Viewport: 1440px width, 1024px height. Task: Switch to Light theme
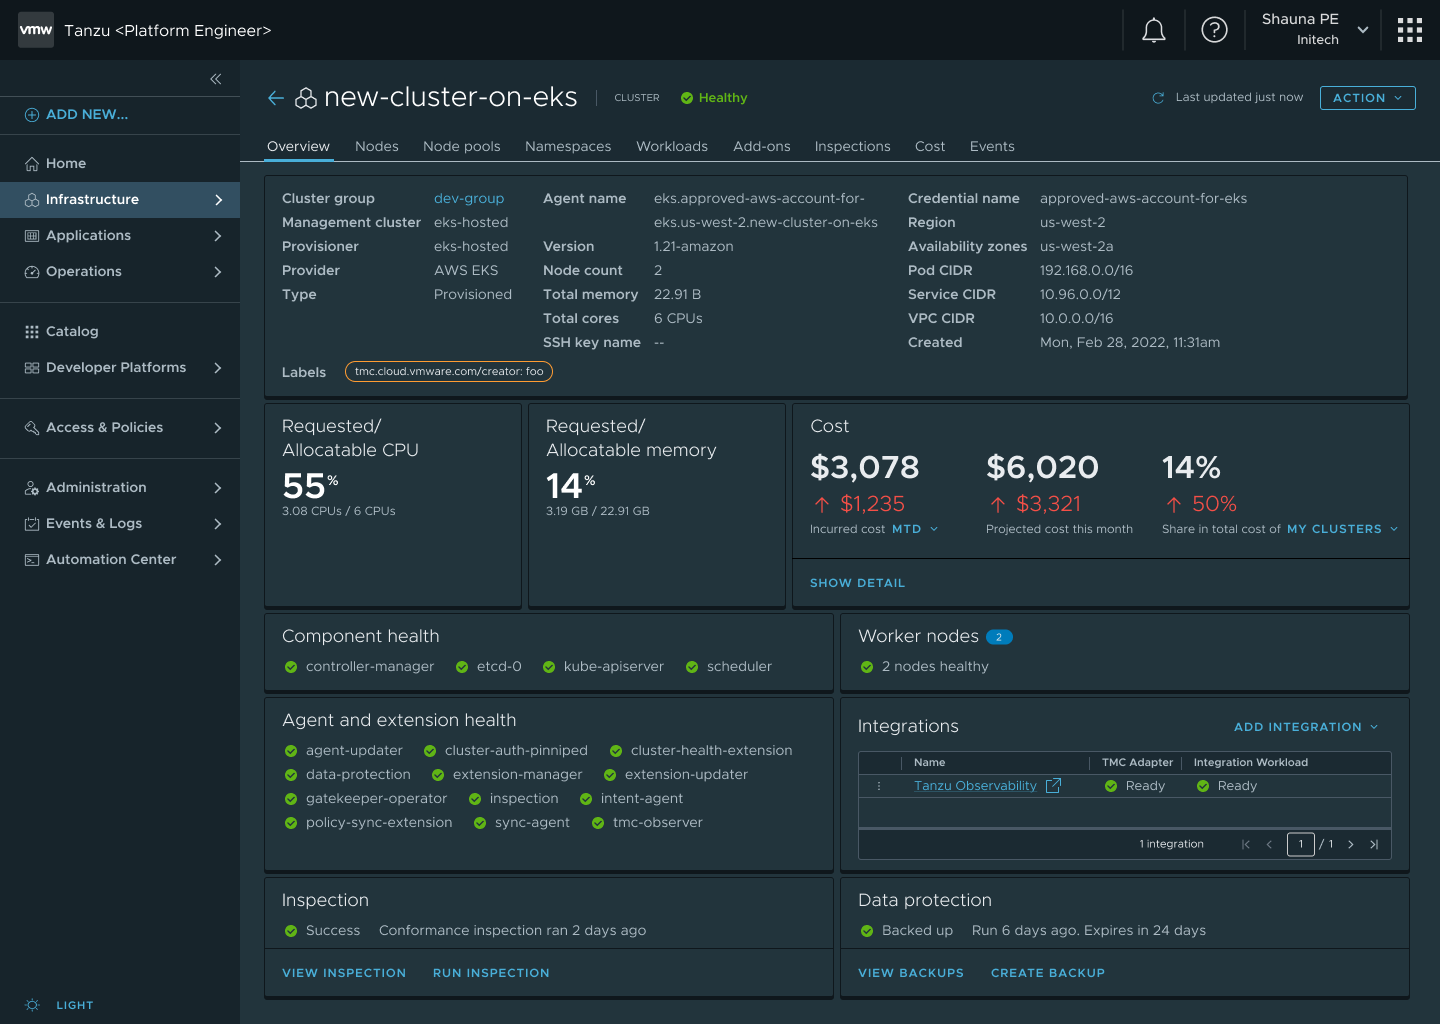(60, 1005)
